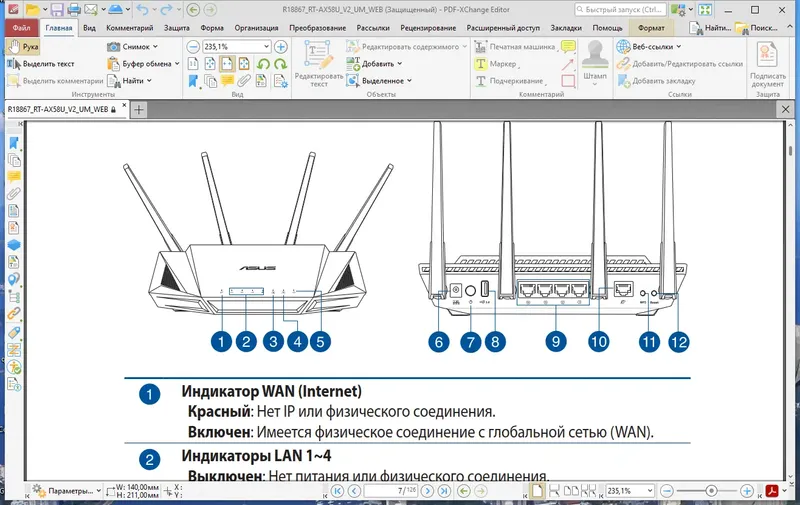
Task: Click the ribbon comments pane icon
Action: (x=227, y=81)
